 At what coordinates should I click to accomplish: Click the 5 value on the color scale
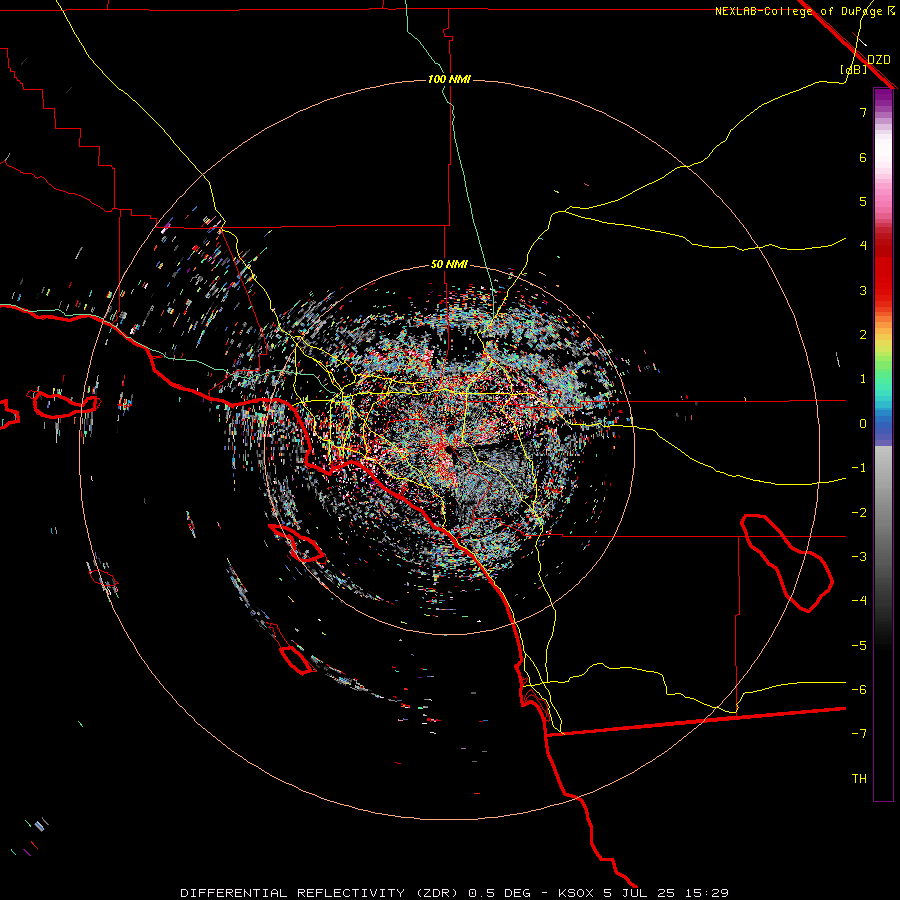(863, 201)
